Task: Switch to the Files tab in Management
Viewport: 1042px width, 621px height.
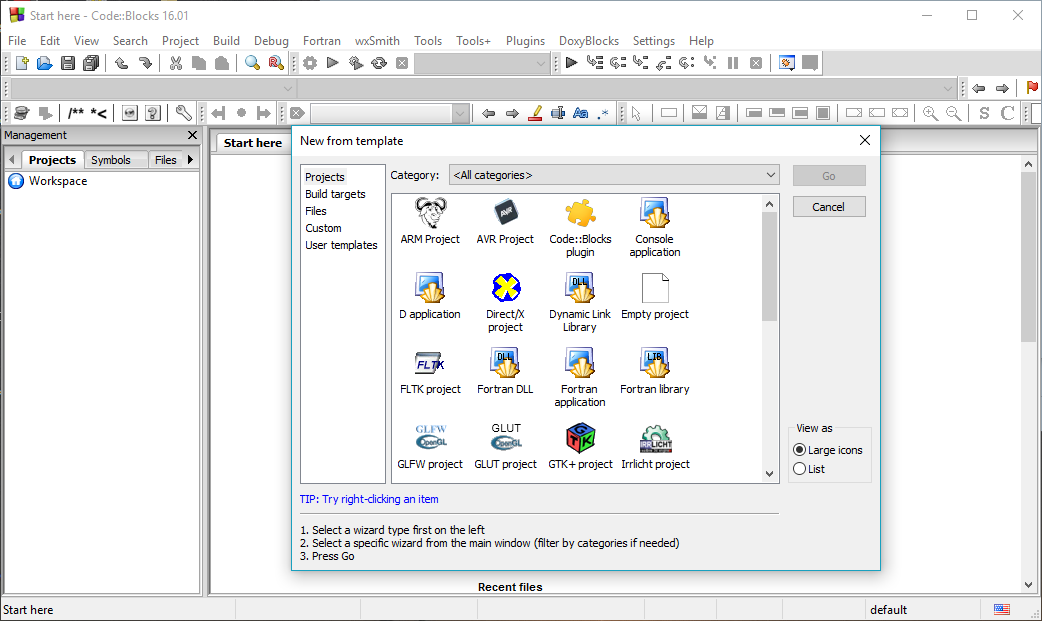Action: coord(165,160)
